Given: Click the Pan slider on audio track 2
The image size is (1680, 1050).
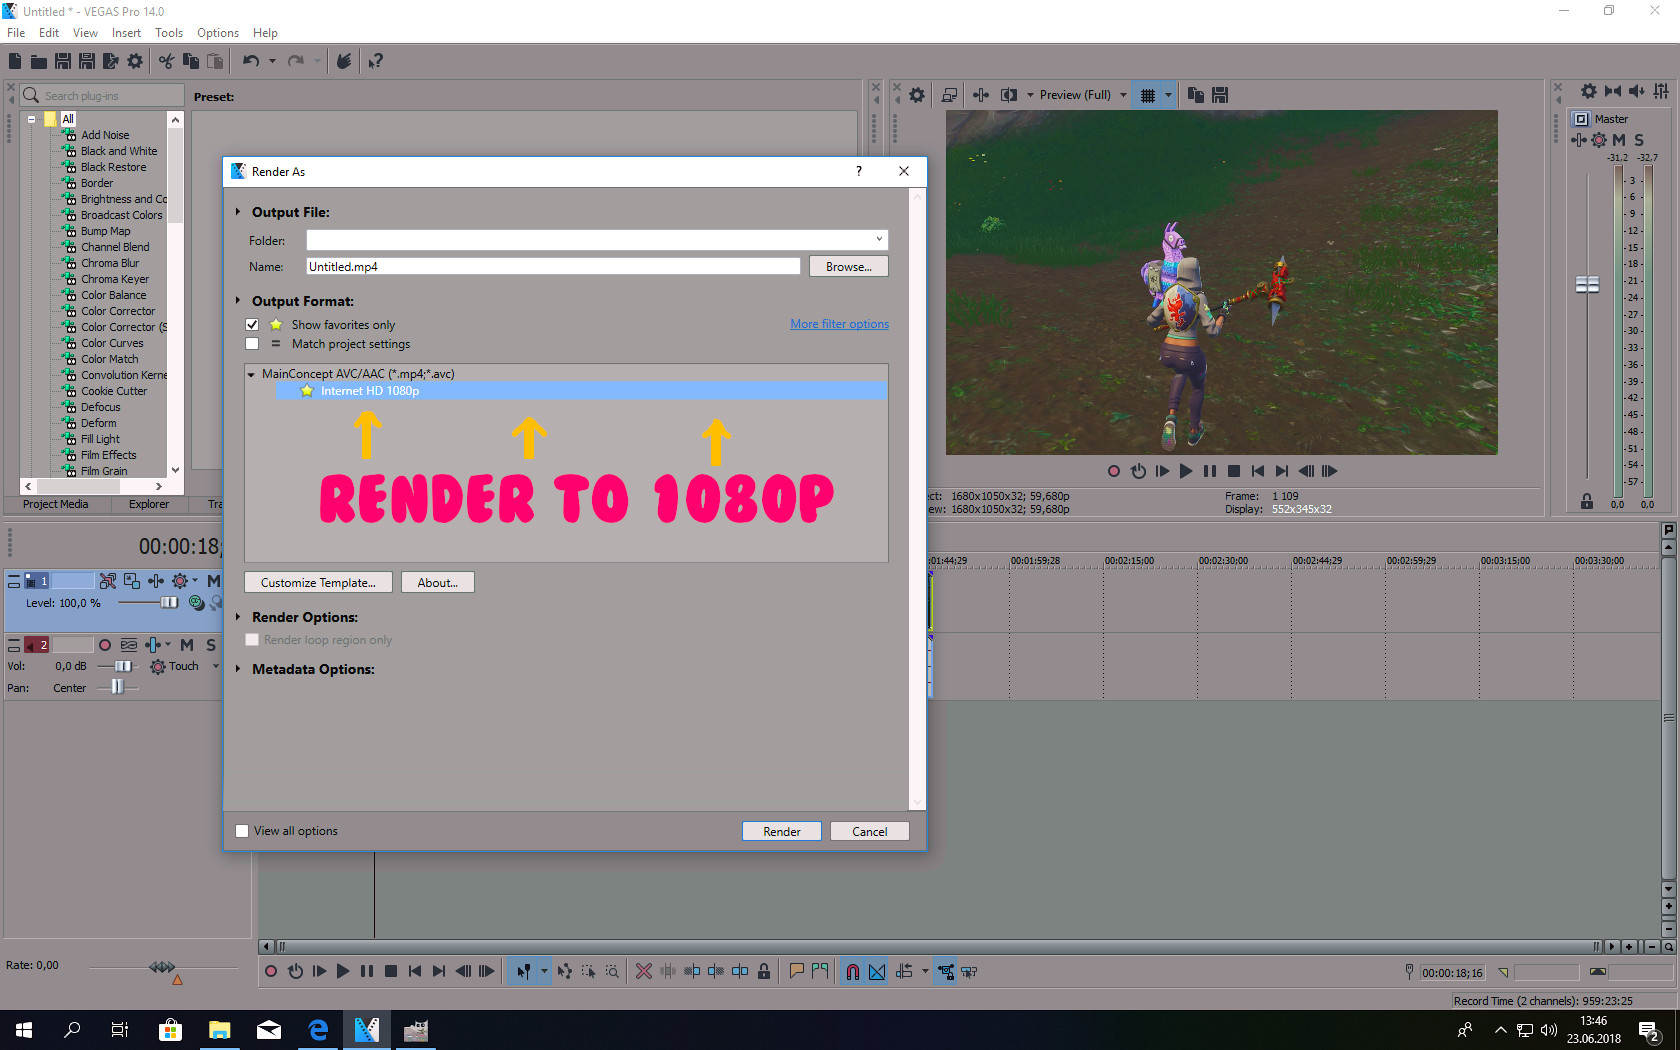Looking at the screenshot, I should [117, 687].
